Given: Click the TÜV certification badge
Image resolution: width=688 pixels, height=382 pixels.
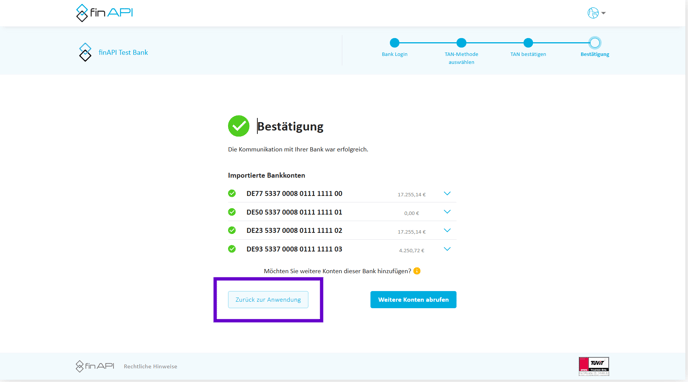Looking at the screenshot, I should click(x=594, y=366).
